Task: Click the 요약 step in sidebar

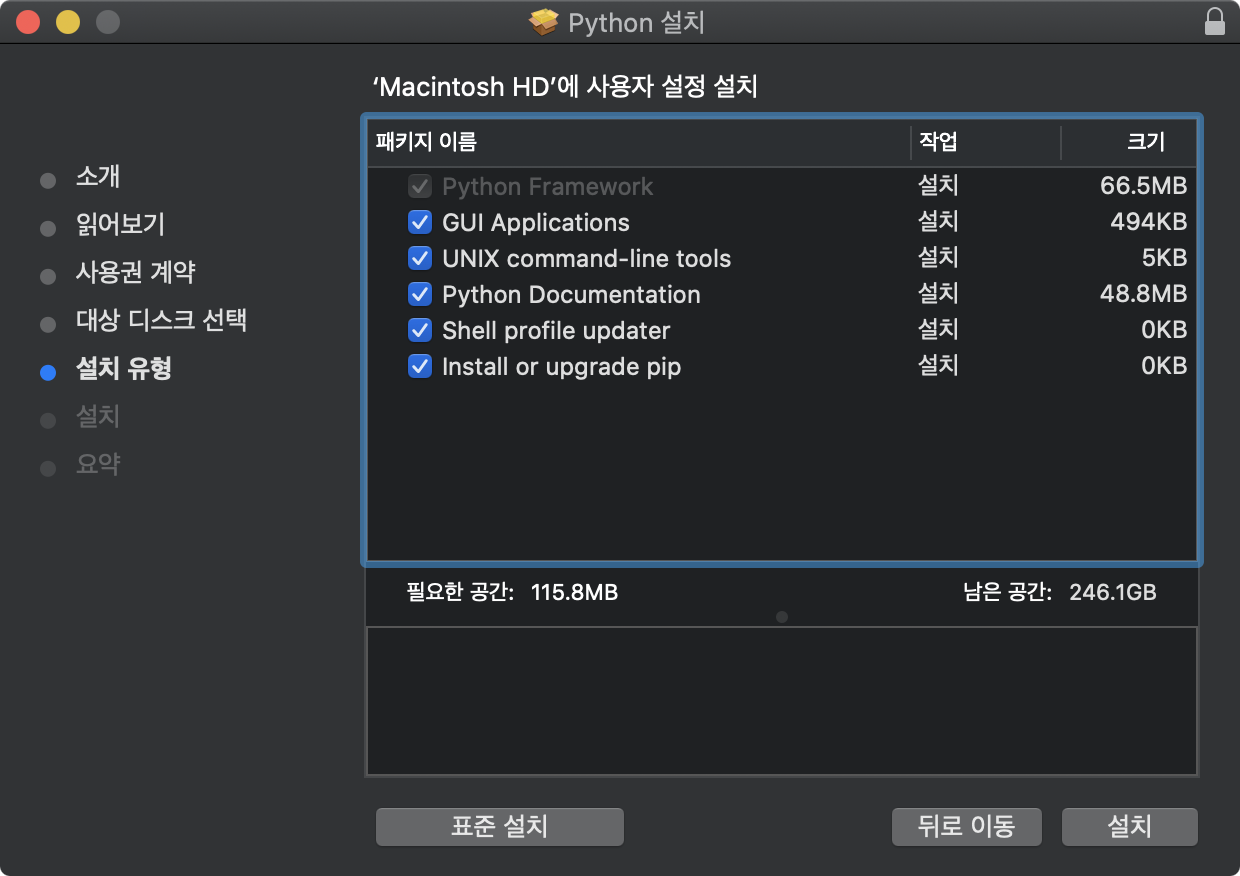Action: click(98, 464)
